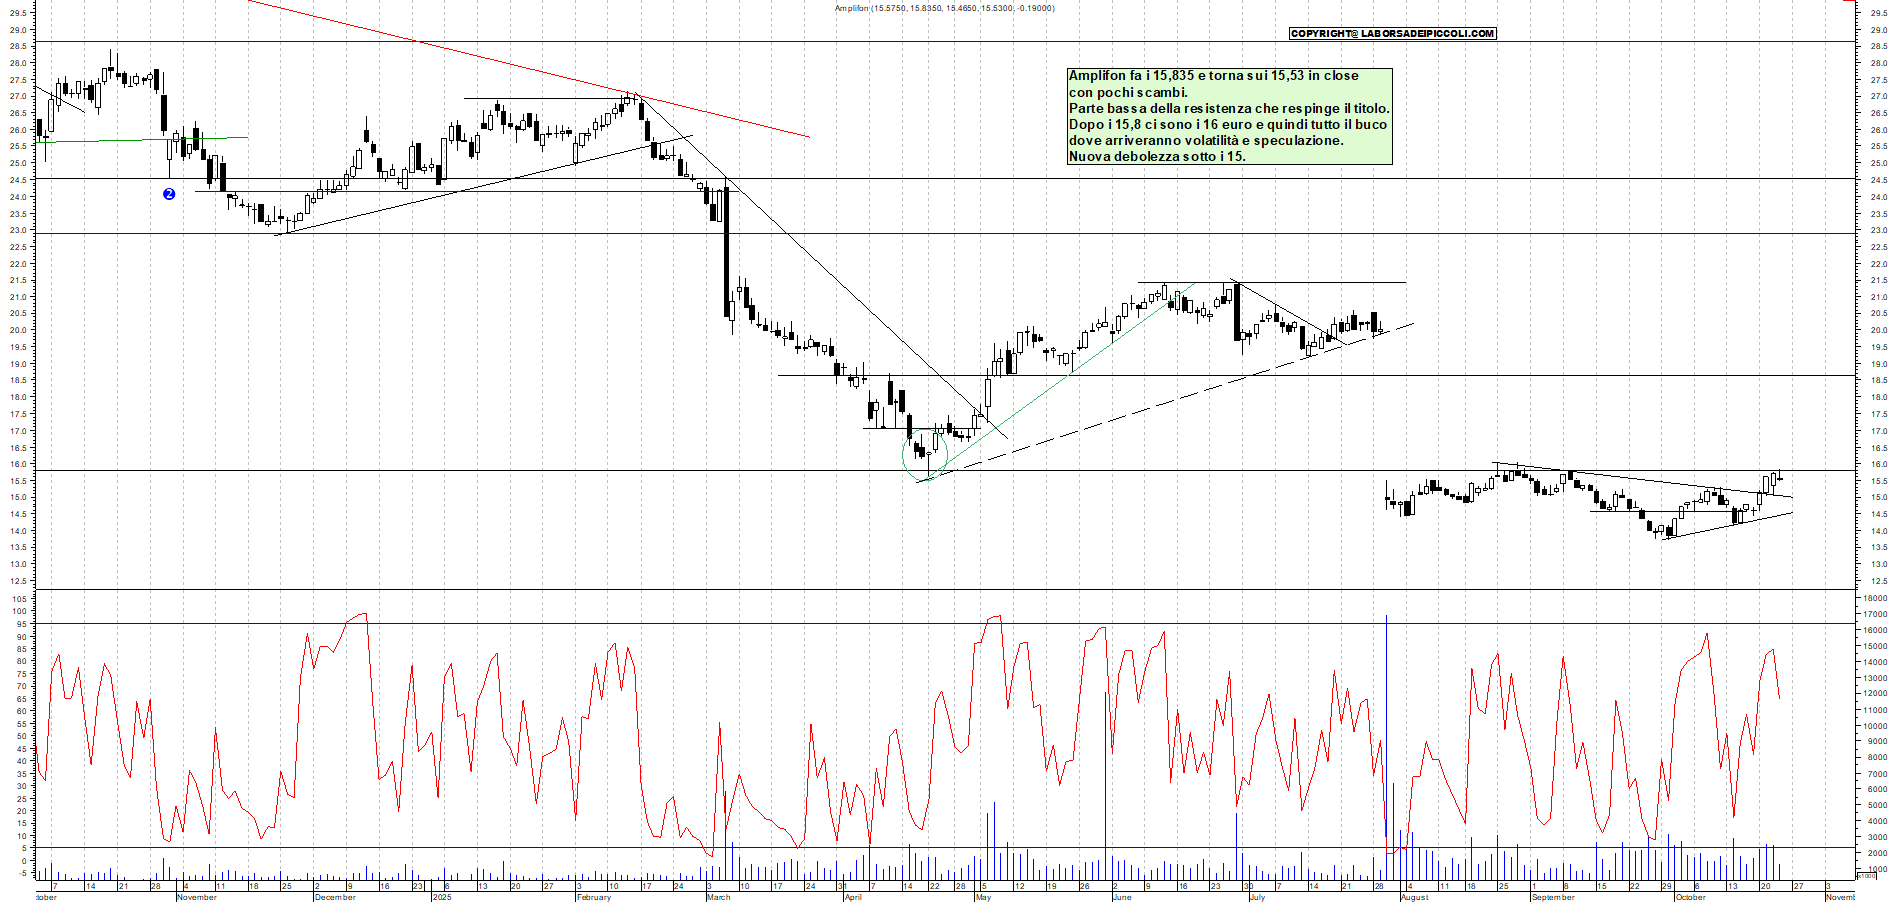The height and width of the screenshot is (902, 1890).
Task: Click the November label on the time axis
Action: [x=197, y=897]
